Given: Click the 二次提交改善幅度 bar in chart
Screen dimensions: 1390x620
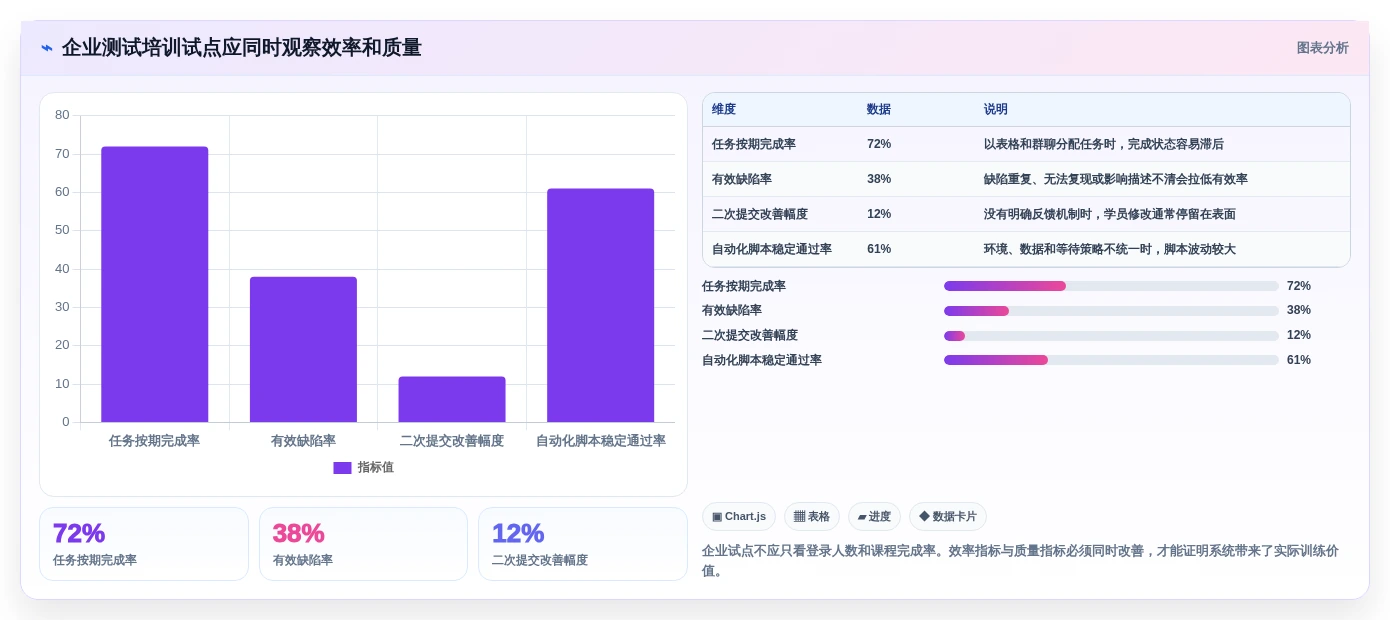Looking at the screenshot, I should pyautogui.click(x=452, y=399).
